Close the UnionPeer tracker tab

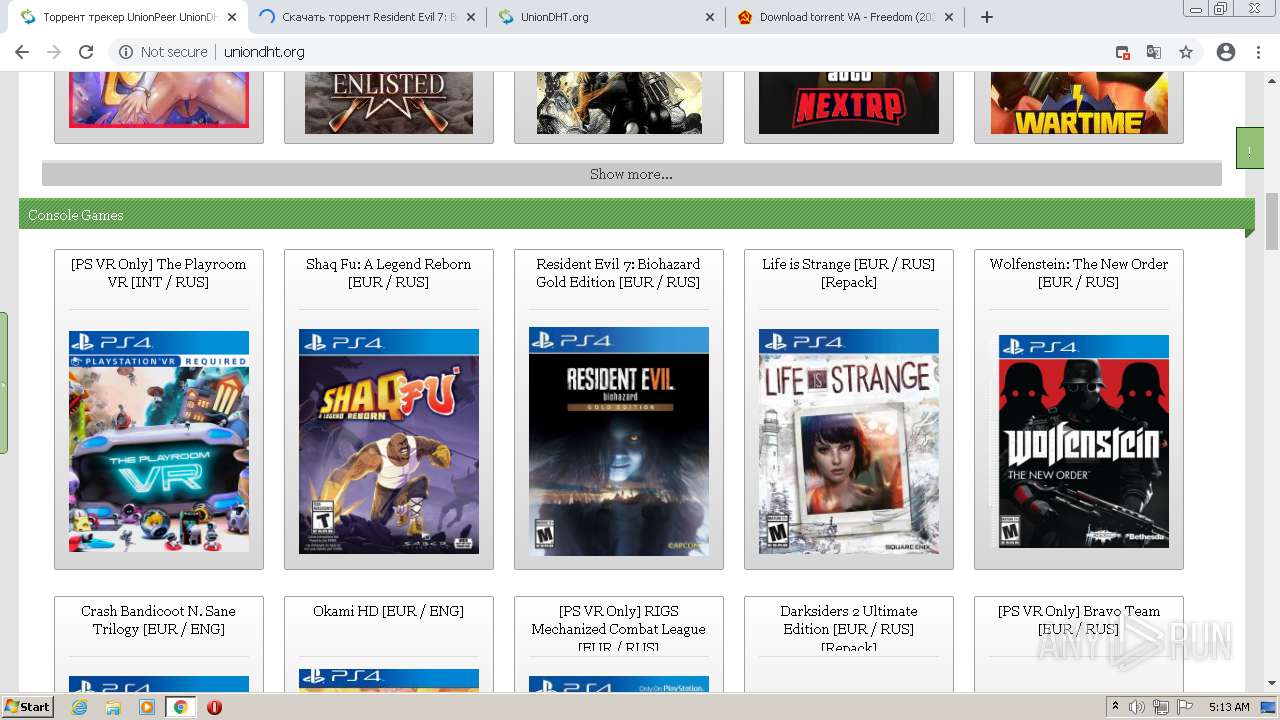(232, 17)
